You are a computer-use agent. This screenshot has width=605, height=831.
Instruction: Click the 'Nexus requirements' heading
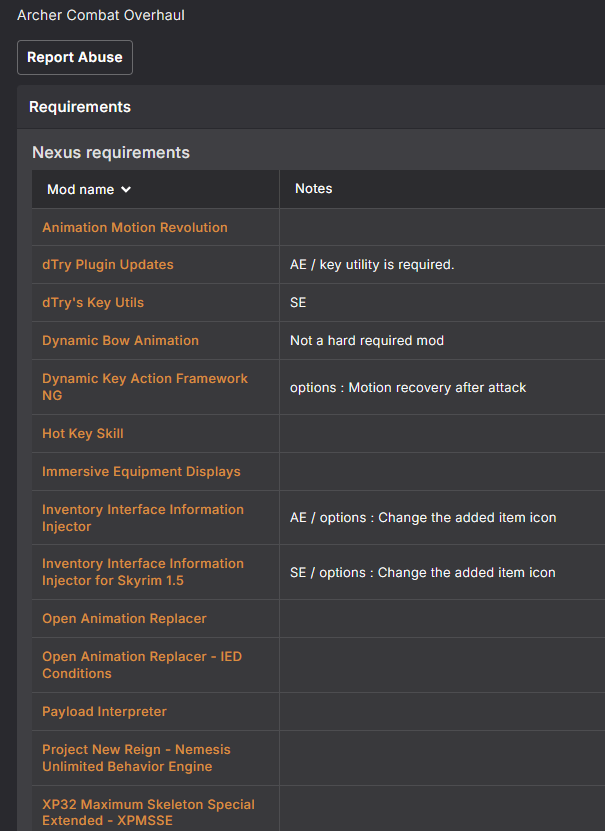[111, 153]
